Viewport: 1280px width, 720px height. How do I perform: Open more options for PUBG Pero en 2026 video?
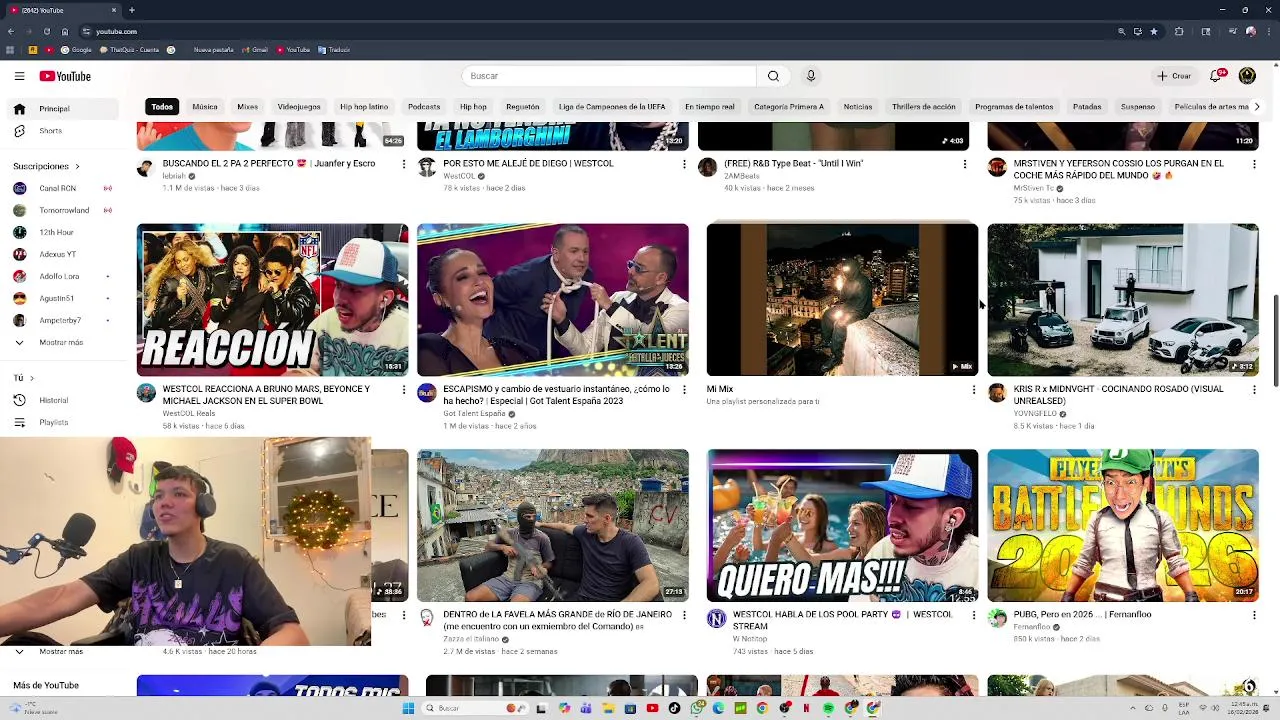point(1254,616)
